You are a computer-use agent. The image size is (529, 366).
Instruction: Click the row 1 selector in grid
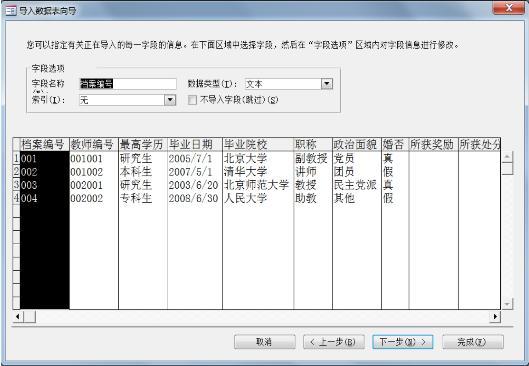16,159
